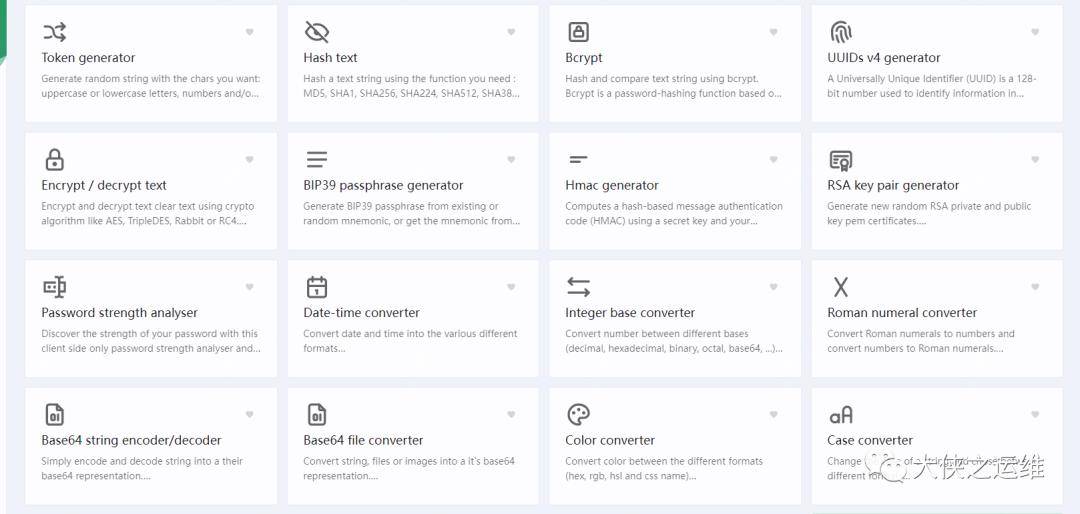Click the Roman numeral converter X icon
The height and width of the screenshot is (514, 1080).
tap(840, 287)
